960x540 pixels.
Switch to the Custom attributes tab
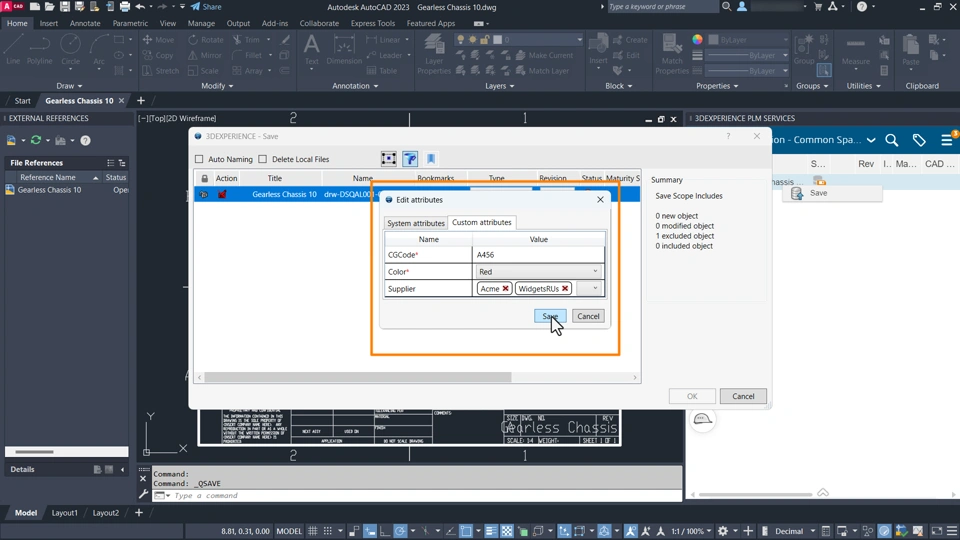[x=482, y=222]
